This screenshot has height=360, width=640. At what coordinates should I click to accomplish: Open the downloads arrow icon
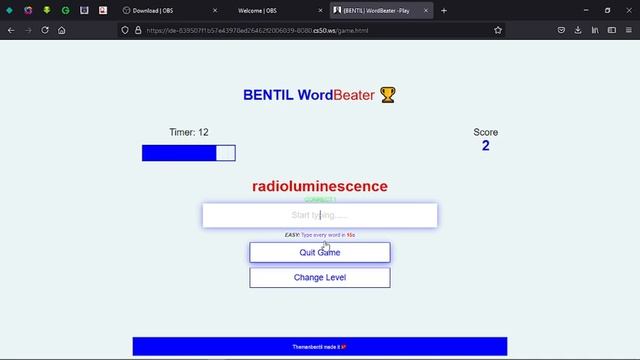click(578, 30)
